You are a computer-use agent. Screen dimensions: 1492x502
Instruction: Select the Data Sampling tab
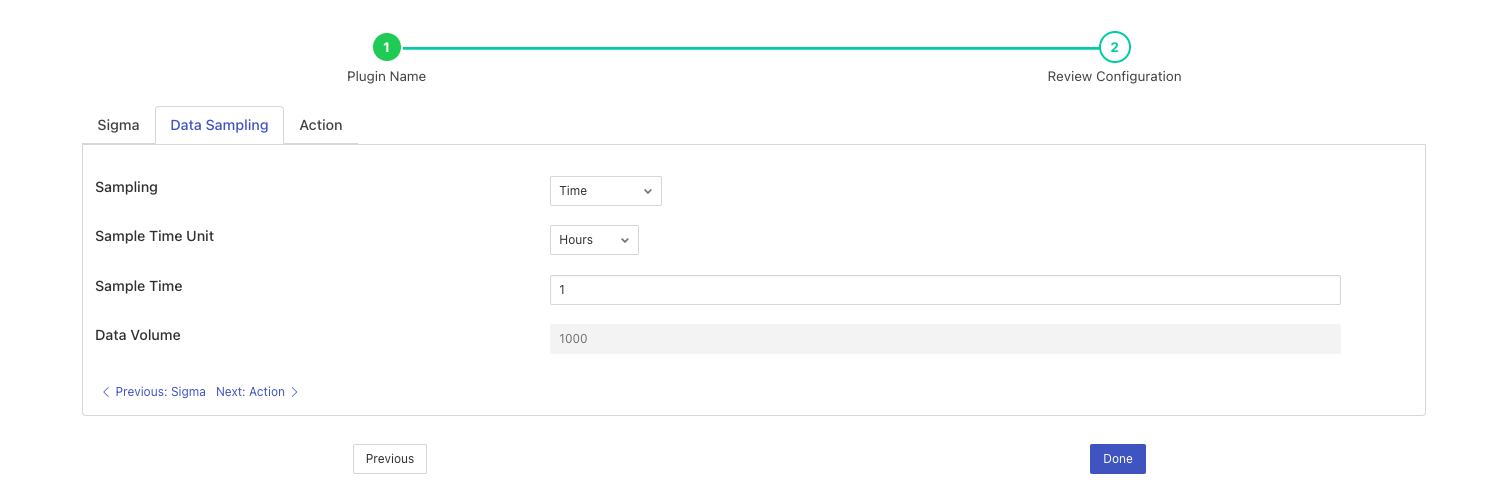point(219,125)
